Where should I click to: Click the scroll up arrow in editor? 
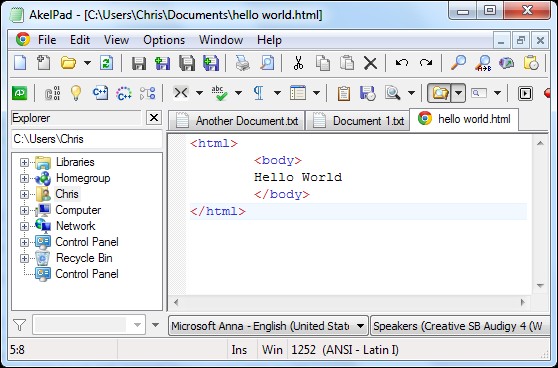540,143
